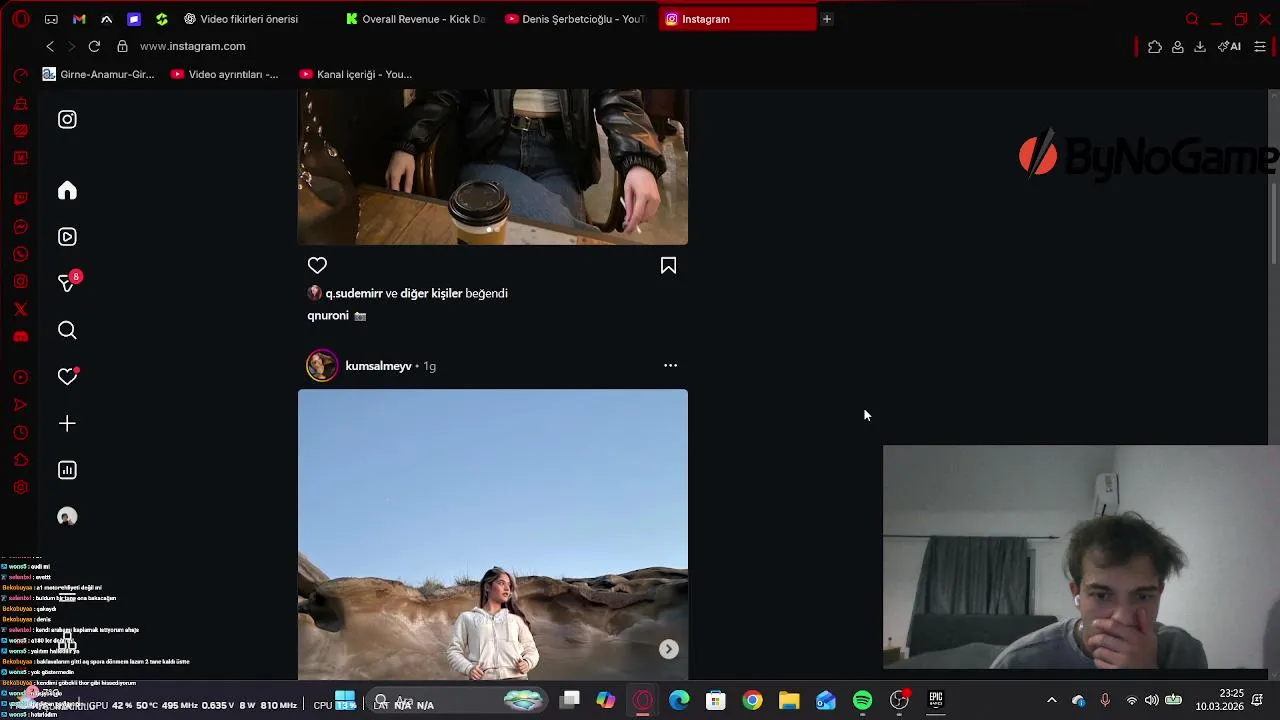Click the www.instagram.com address bar

coord(192,46)
